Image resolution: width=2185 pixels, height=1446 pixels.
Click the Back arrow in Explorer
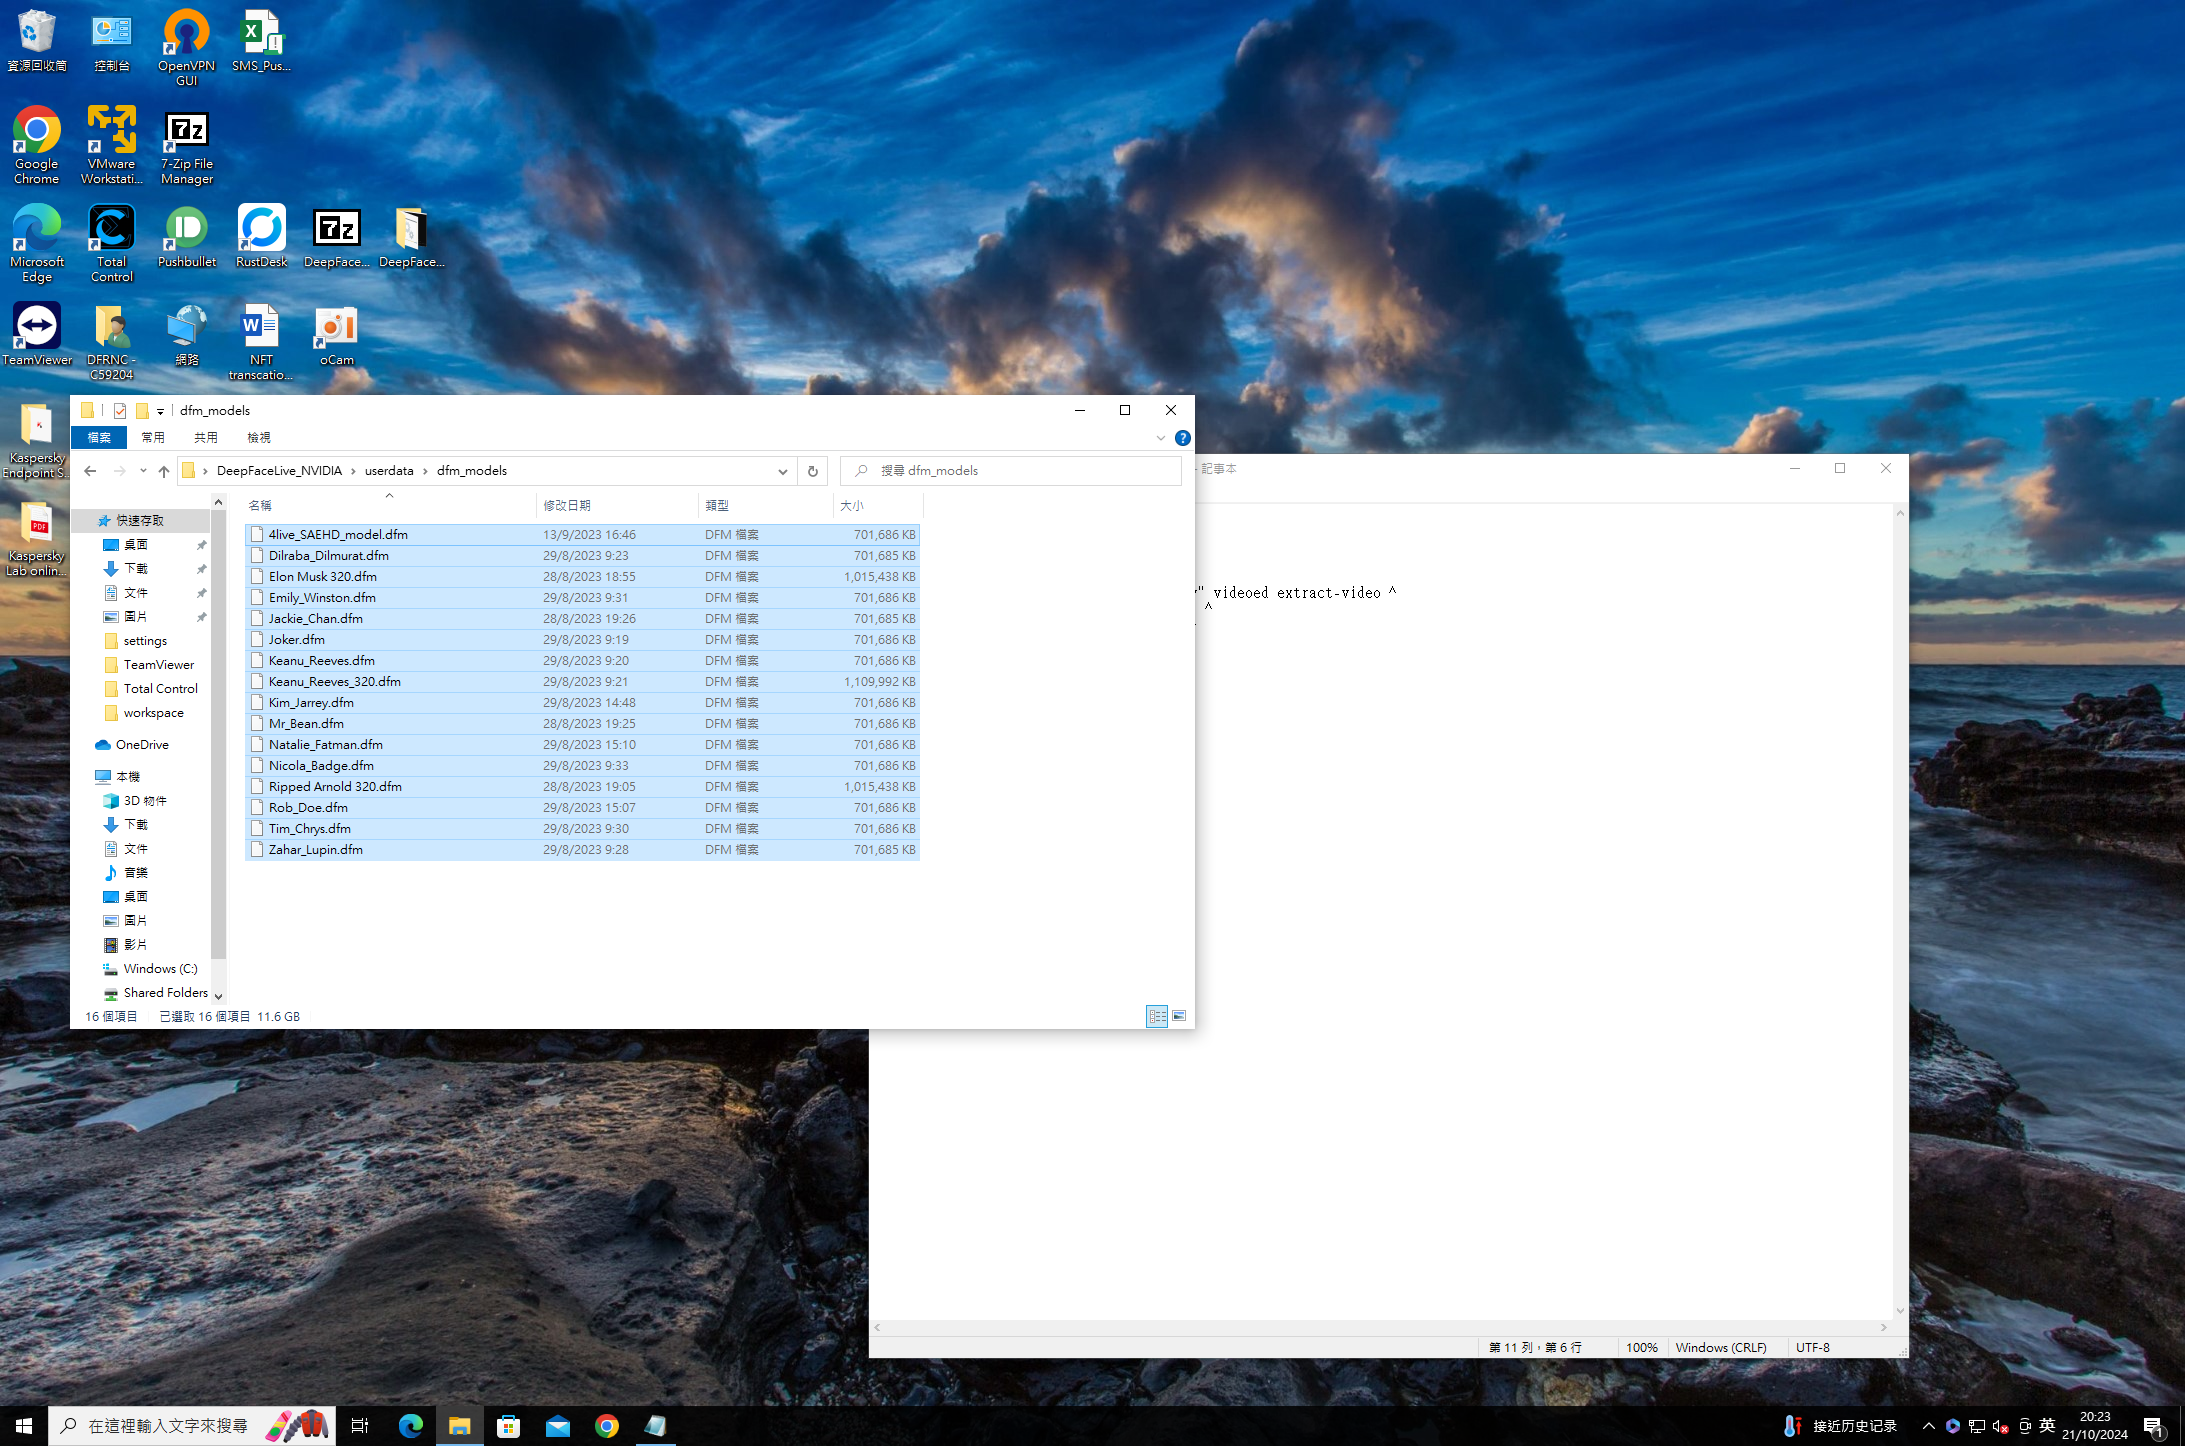point(90,471)
